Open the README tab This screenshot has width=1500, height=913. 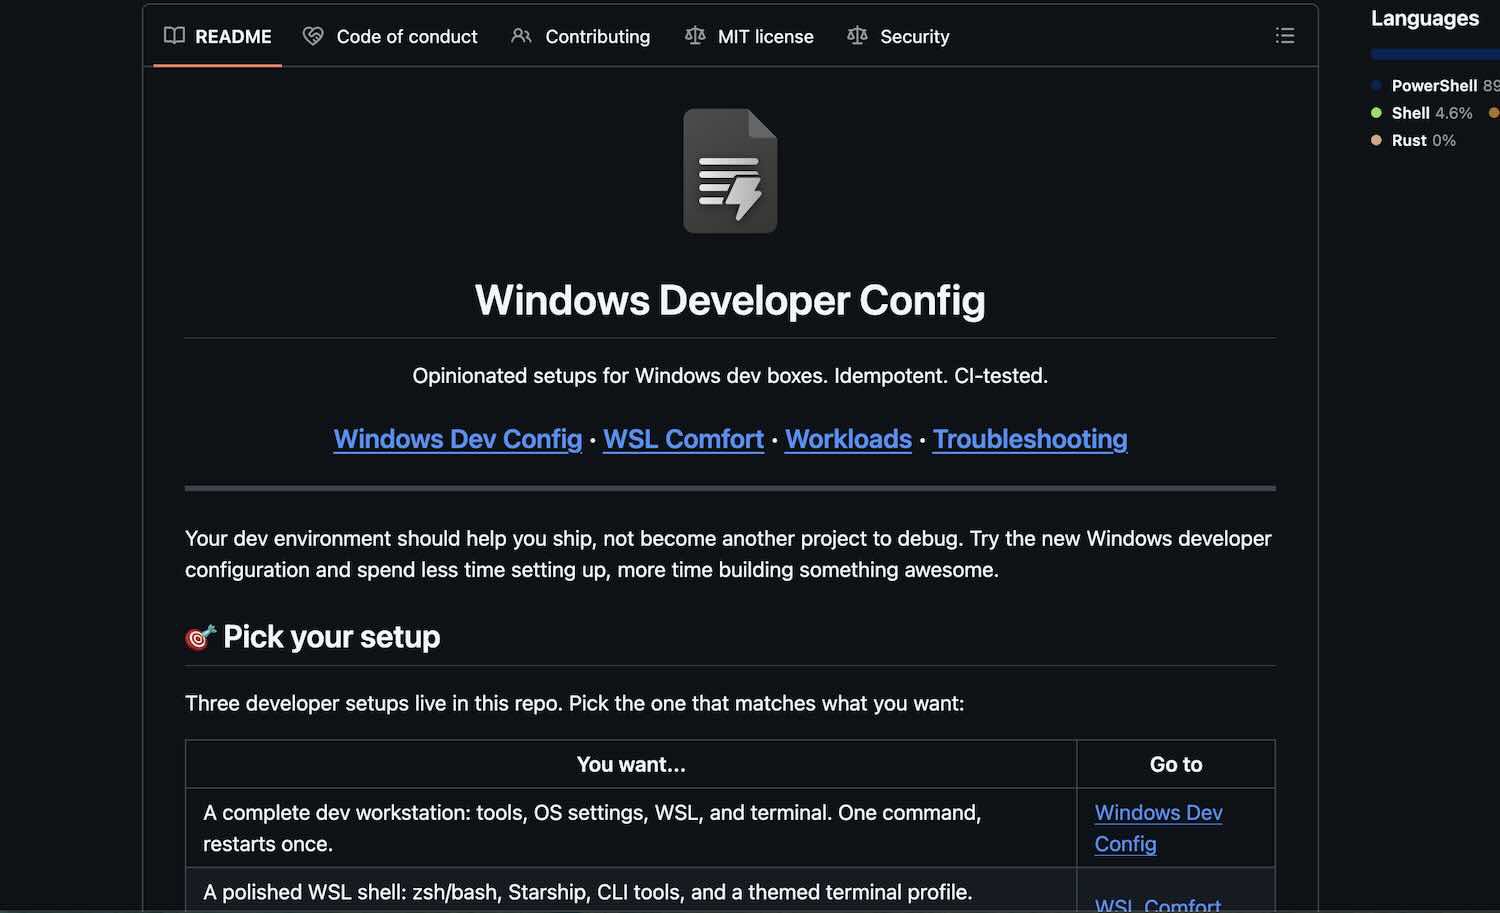tap(218, 36)
